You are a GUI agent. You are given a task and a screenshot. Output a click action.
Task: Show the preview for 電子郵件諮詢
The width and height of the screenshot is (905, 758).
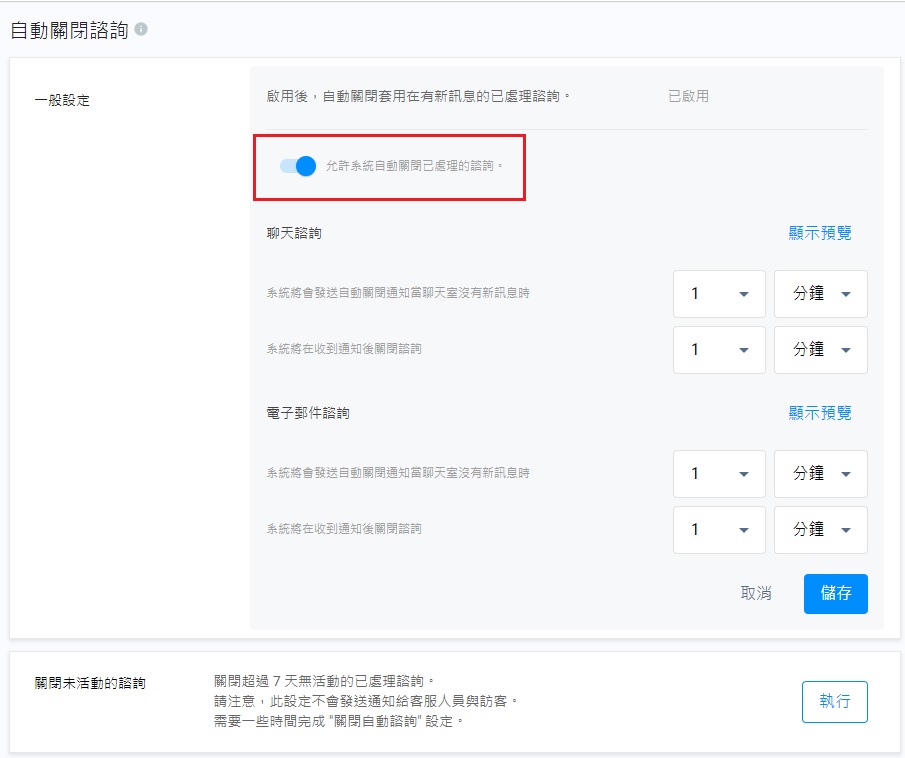click(818, 411)
